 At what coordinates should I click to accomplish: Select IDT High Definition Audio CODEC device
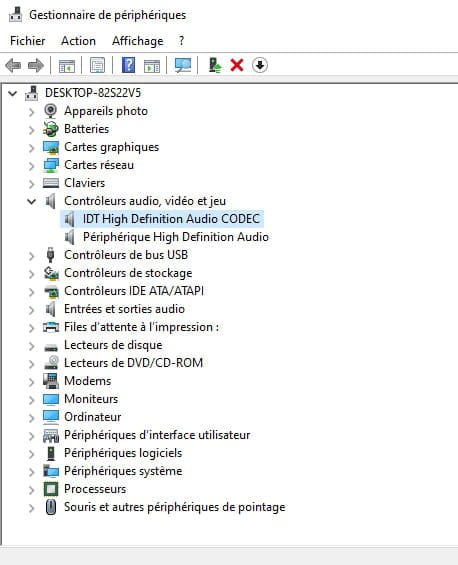click(171, 219)
